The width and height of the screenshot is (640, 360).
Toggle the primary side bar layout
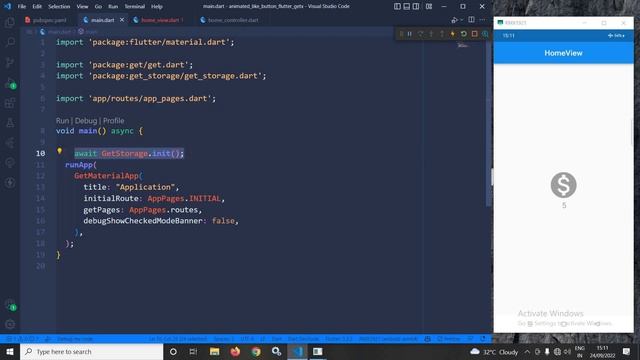[397, 6]
